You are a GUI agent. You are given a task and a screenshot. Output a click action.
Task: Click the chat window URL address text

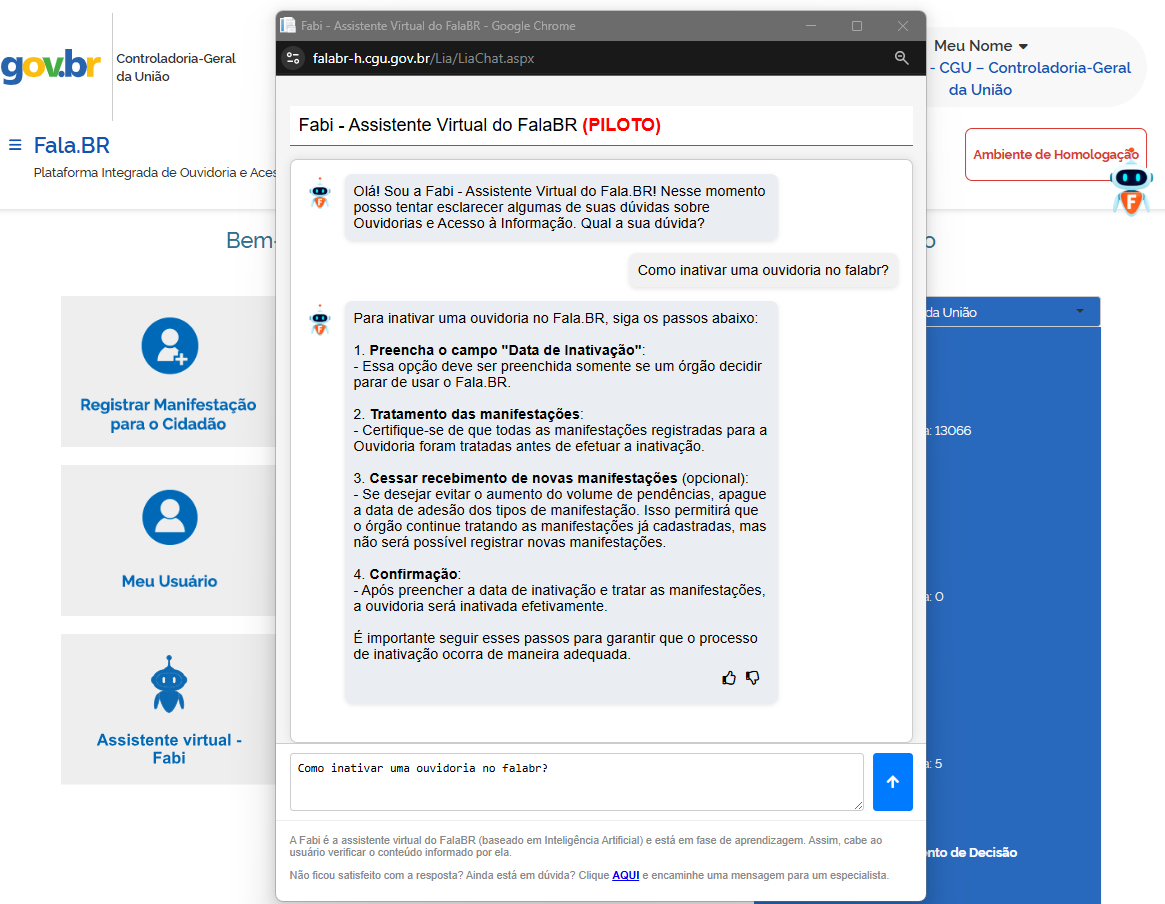(x=424, y=58)
